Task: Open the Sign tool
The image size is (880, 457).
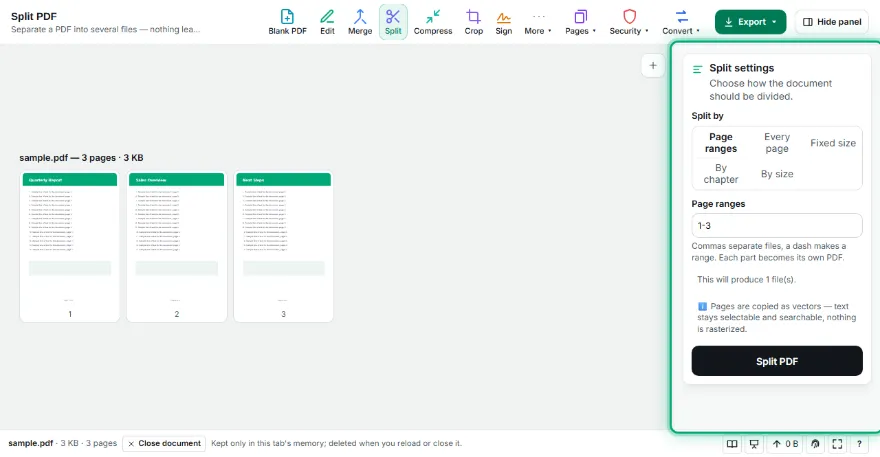Action: pos(503,22)
